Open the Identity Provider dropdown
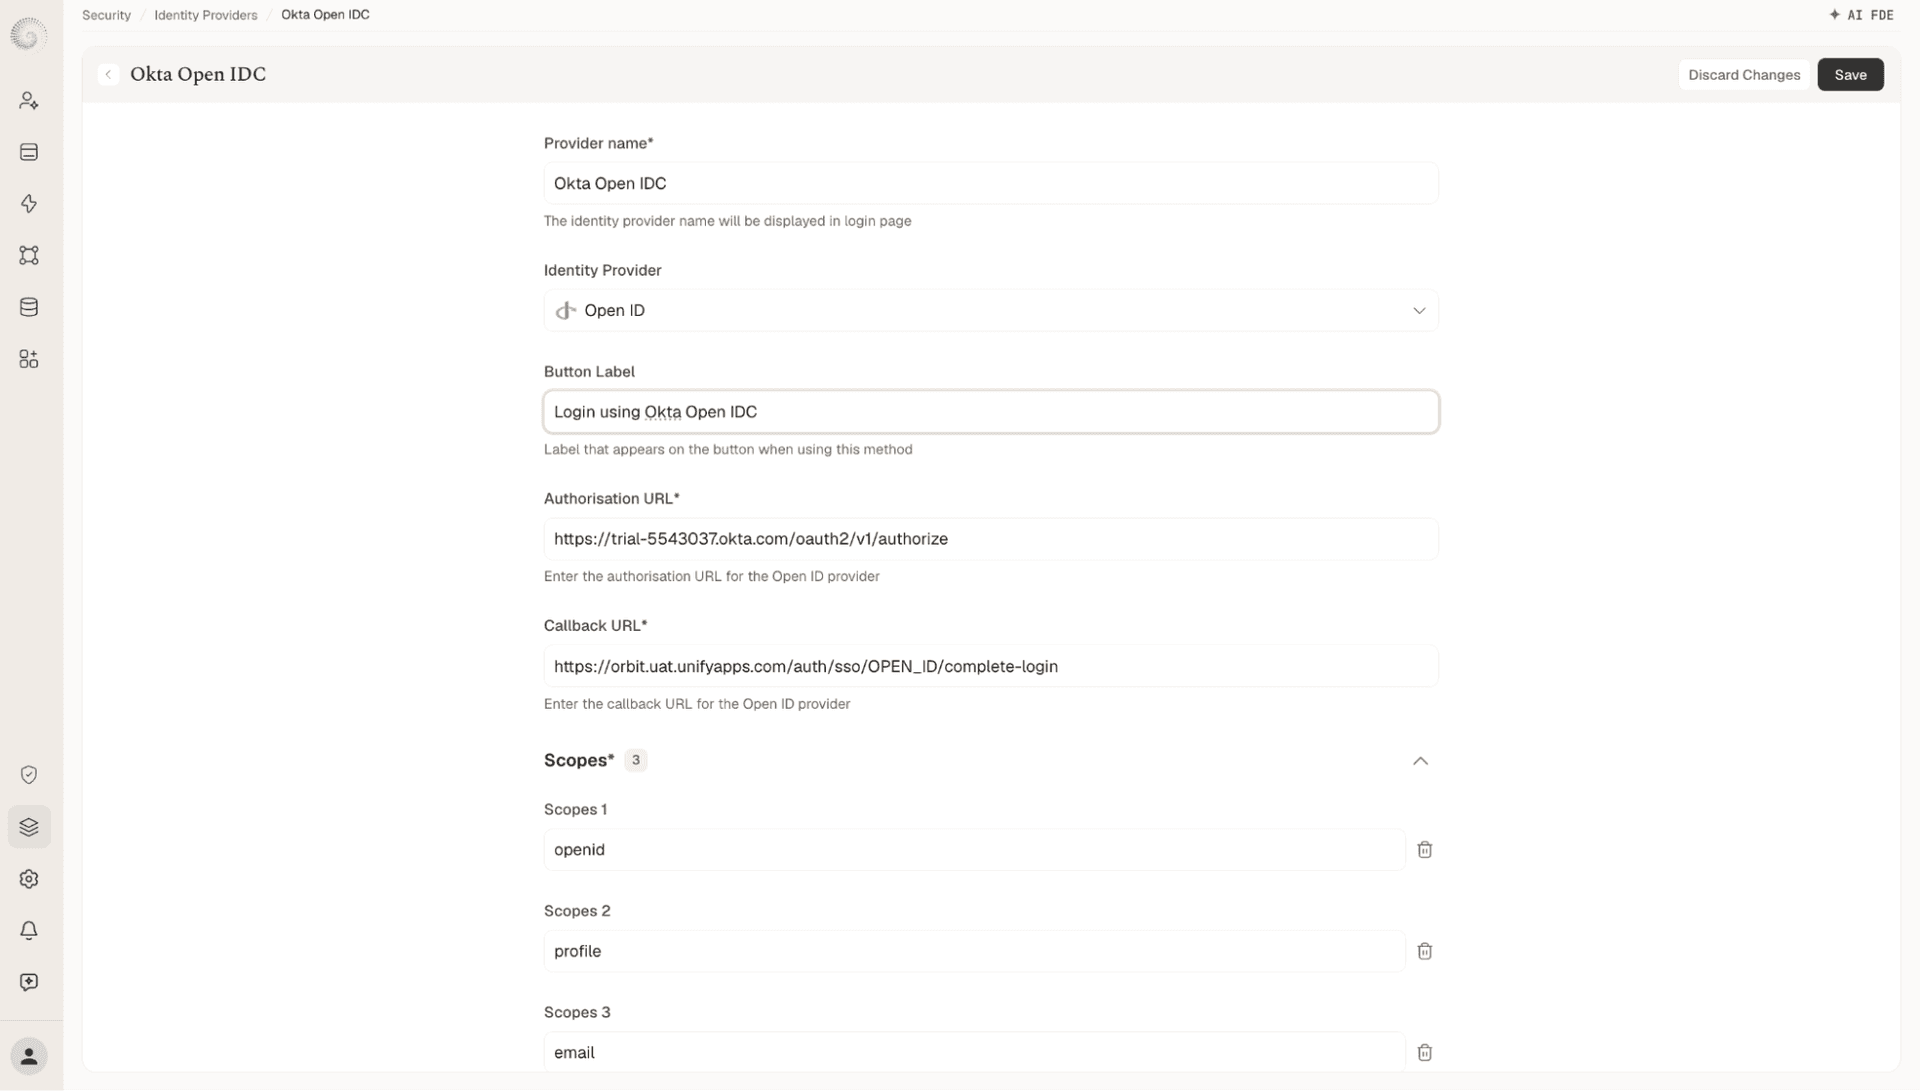 tap(991, 311)
